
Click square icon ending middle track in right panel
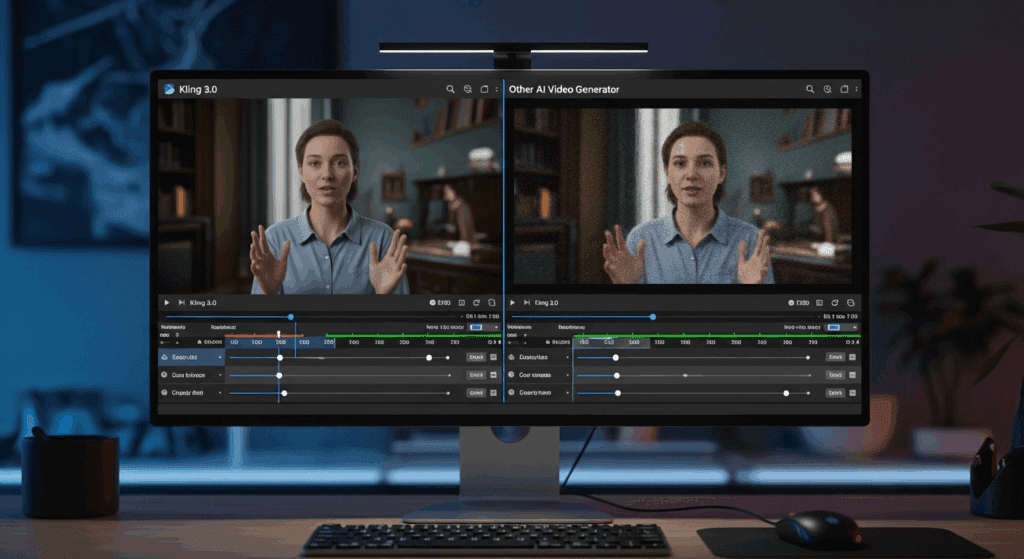[852, 375]
